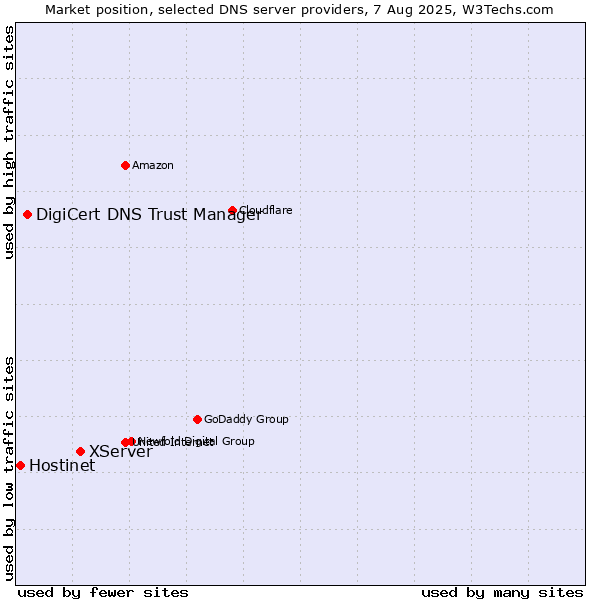Image resolution: width=600 pixels, height=600 pixels.
Task: Click the red data point for Cloudflare
Action: tap(232, 210)
